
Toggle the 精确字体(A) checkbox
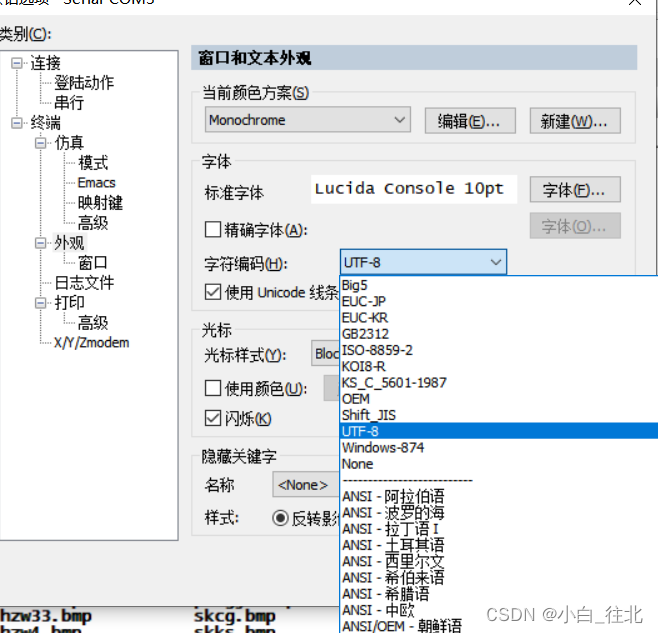coord(213,230)
